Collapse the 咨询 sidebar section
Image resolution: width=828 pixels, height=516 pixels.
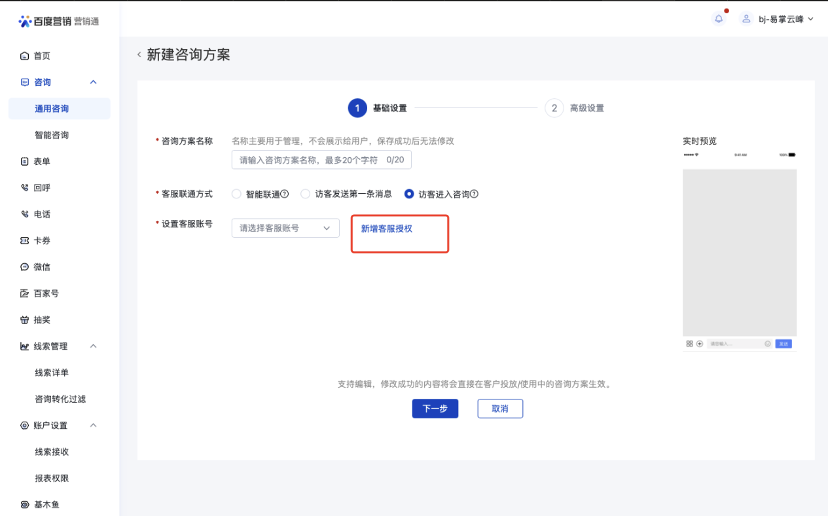tap(93, 82)
